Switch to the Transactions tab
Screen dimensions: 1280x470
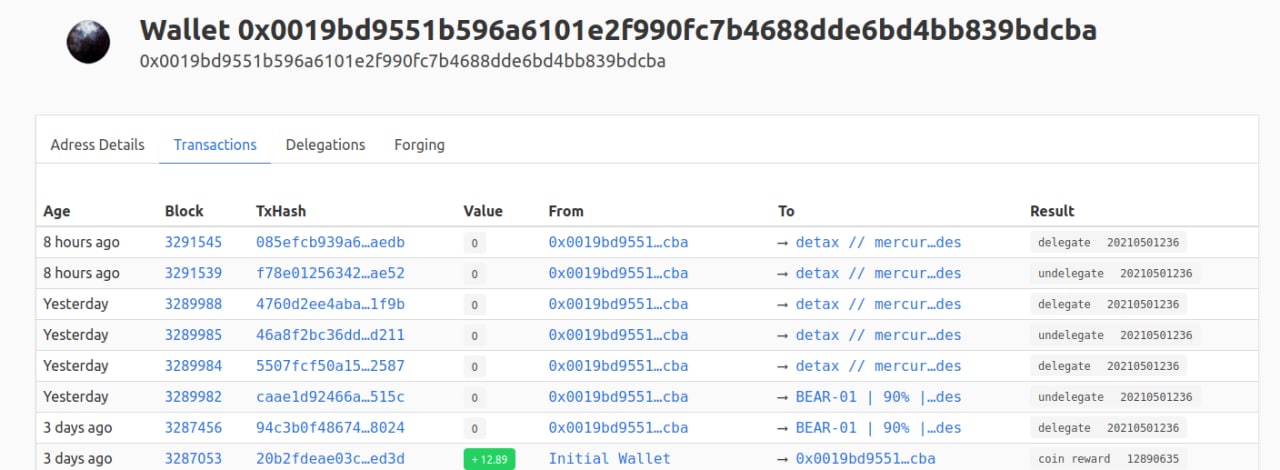tap(215, 145)
